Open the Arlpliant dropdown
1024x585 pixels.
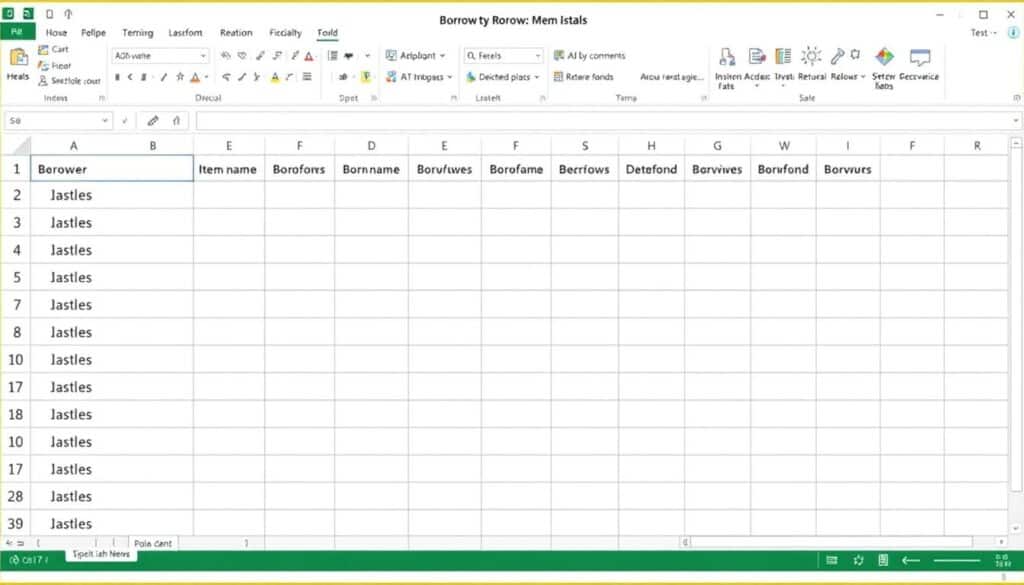click(x=442, y=56)
